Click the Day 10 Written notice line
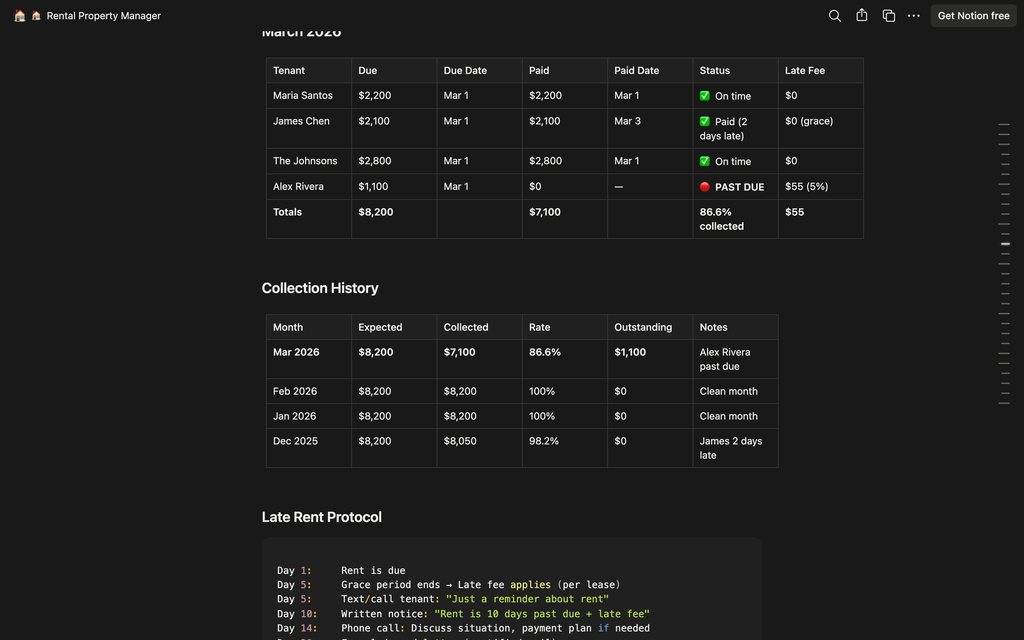Screen dimensions: 1024x640 click(x=463, y=614)
